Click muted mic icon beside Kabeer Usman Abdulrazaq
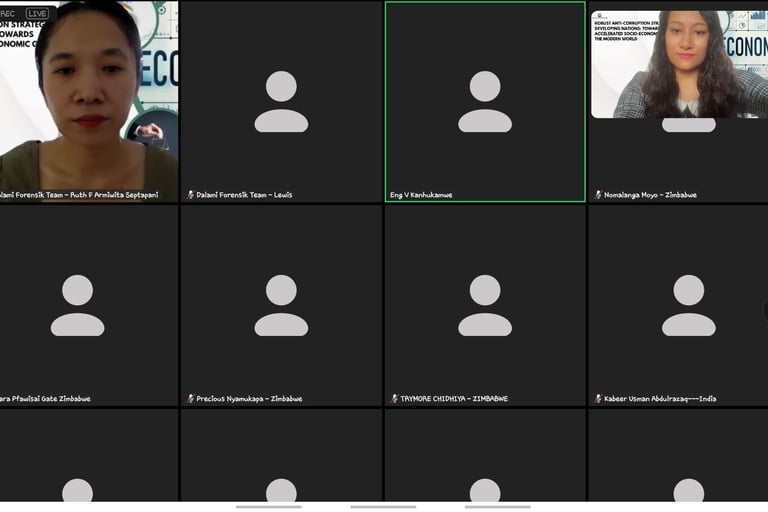The image size is (768, 512). pos(598,398)
